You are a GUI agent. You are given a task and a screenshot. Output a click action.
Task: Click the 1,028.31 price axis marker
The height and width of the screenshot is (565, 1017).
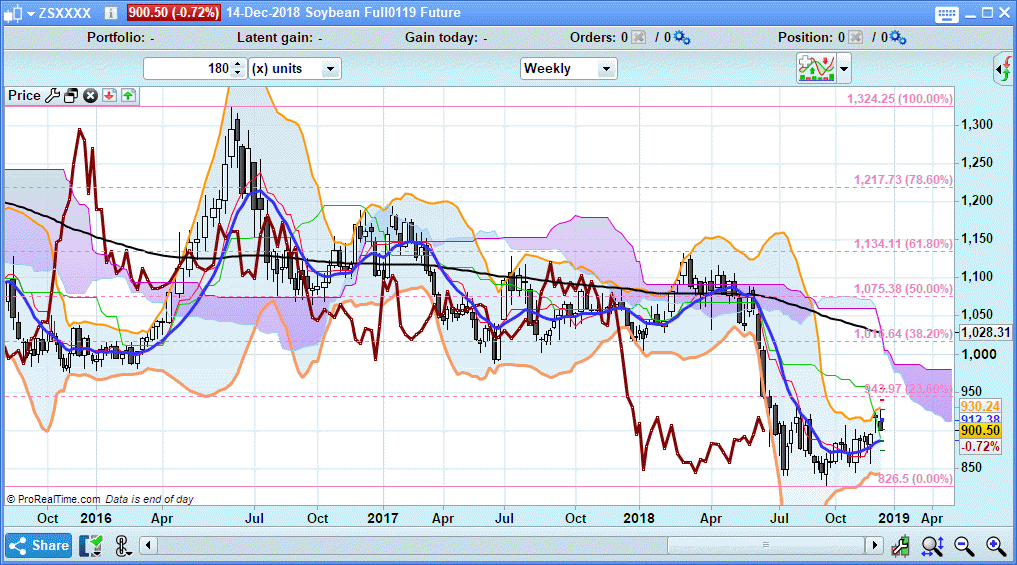pos(985,333)
